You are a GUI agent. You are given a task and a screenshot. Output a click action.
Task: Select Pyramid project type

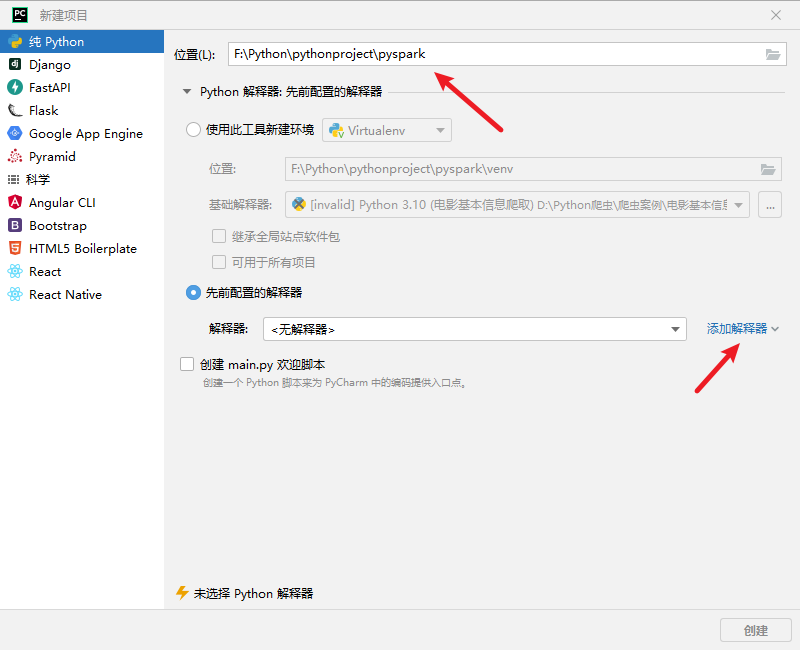click(x=82, y=156)
